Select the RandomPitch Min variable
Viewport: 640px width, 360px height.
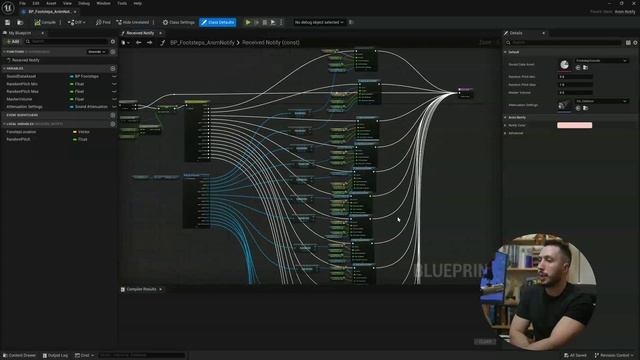point(22,84)
